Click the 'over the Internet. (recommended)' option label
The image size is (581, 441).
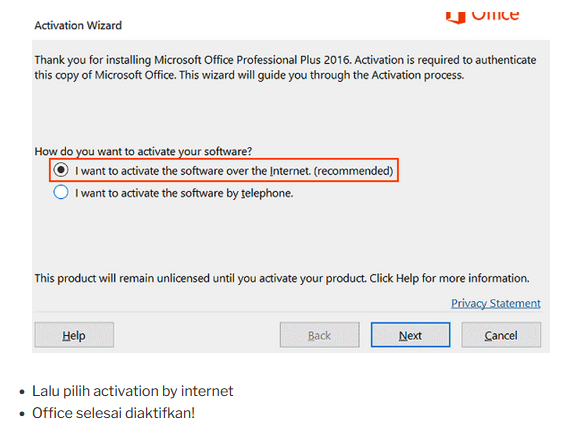click(234, 171)
